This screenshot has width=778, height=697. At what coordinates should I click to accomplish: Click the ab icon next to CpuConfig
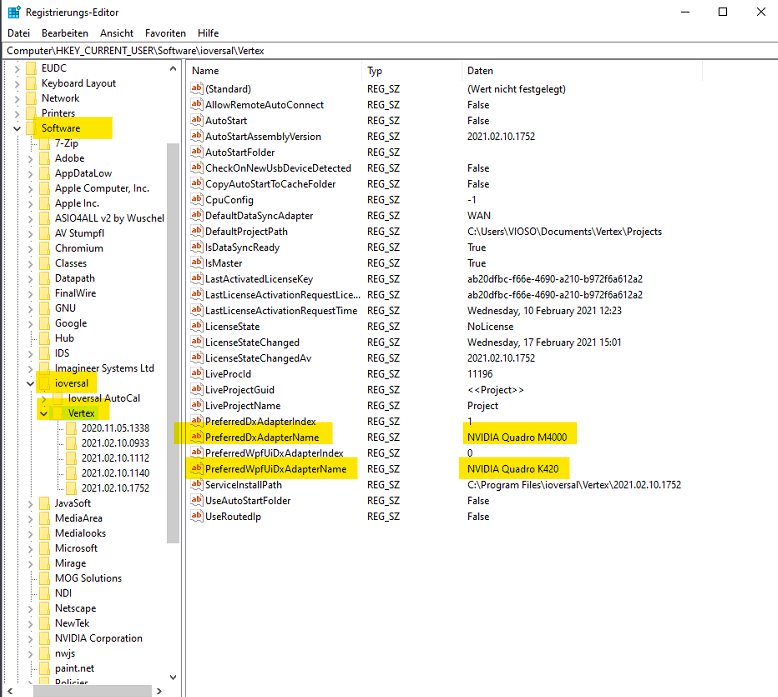click(196, 199)
